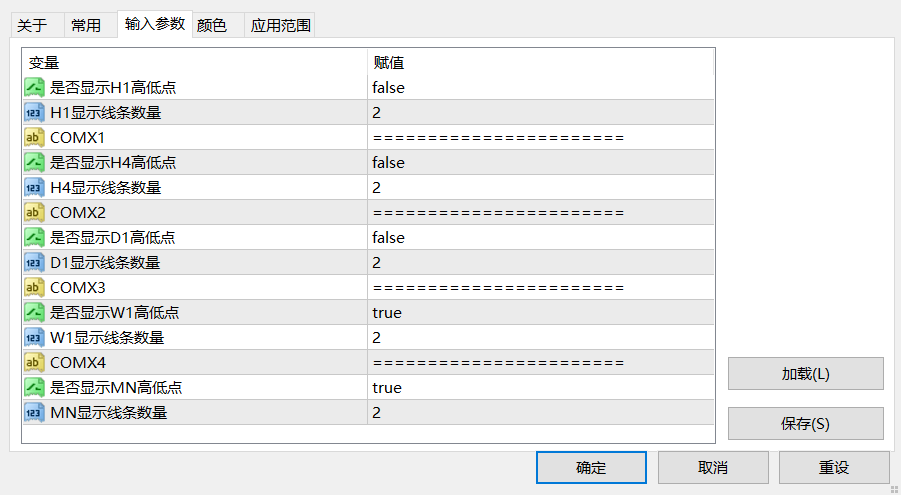
Task: Open the value cell of 是否显示H4高低点
Action: (541, 163)
